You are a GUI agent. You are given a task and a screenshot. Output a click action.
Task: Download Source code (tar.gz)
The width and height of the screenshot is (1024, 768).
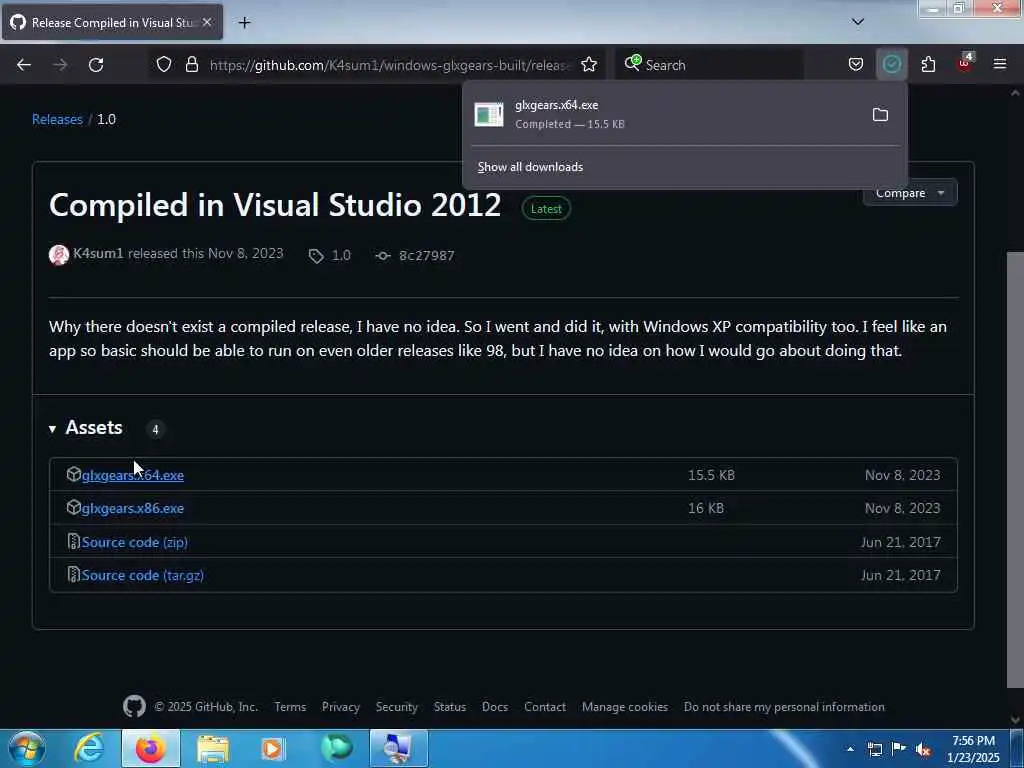pyautogui.click(x=142, y=575)
